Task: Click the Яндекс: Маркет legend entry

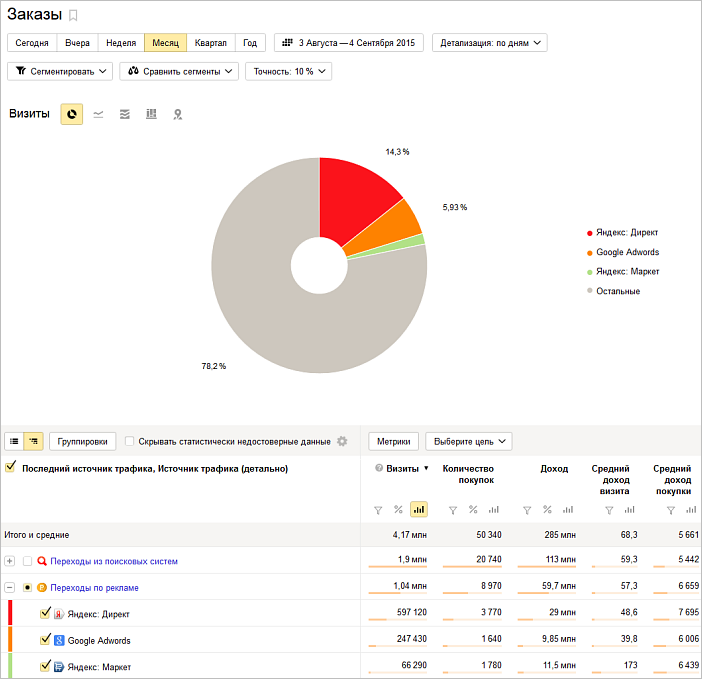Action: tap(623, 272)
